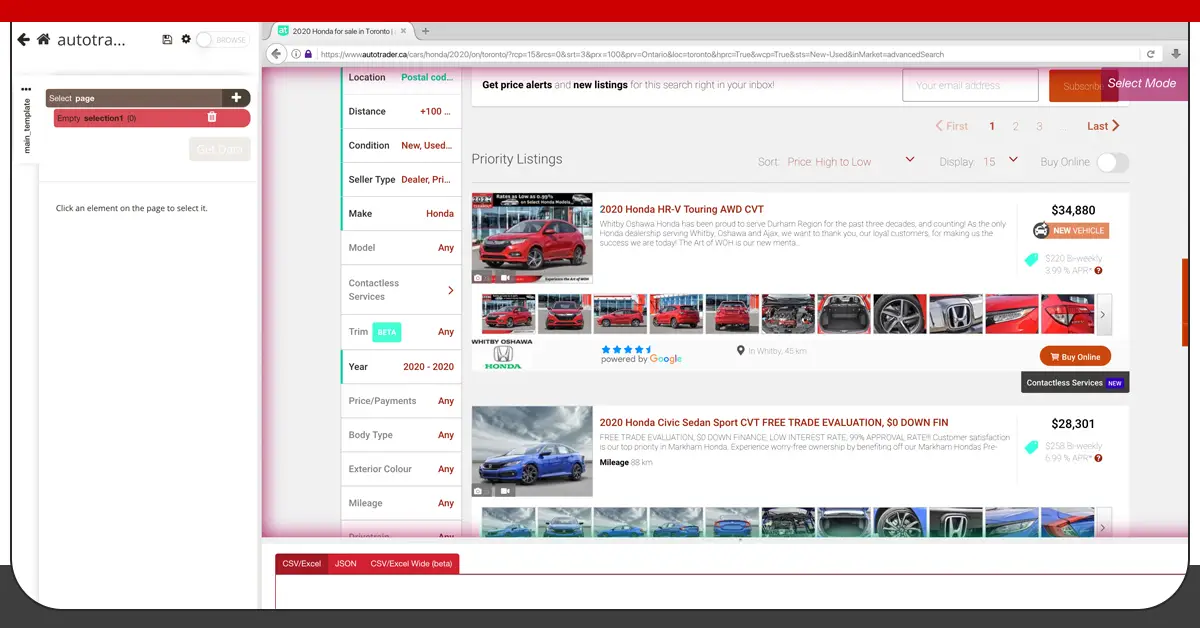
Task: Click the HR-V Buy Online button
Action: (x=1075, y=356)
